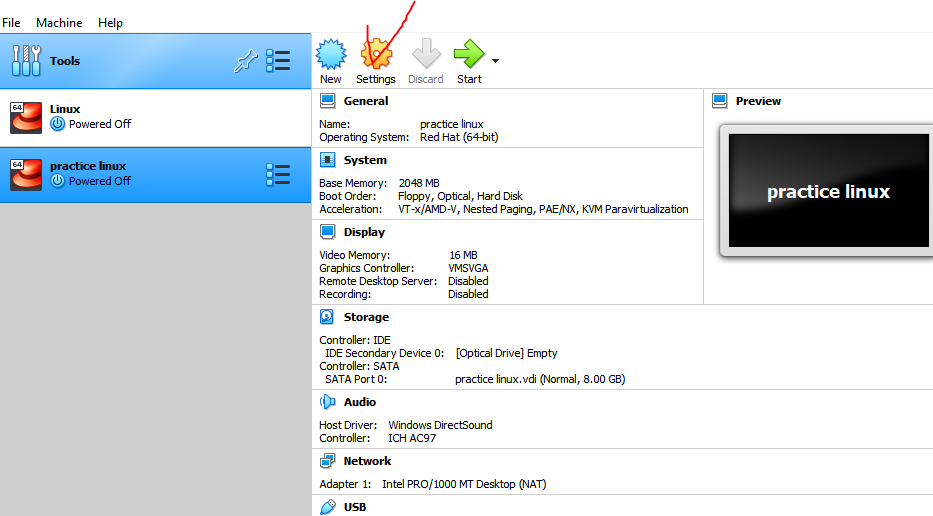The height and width of the screenshot is (516, 933).
Task: Click the 'VMSVGA' graphics controller value
Action: [x=468, y=268]
